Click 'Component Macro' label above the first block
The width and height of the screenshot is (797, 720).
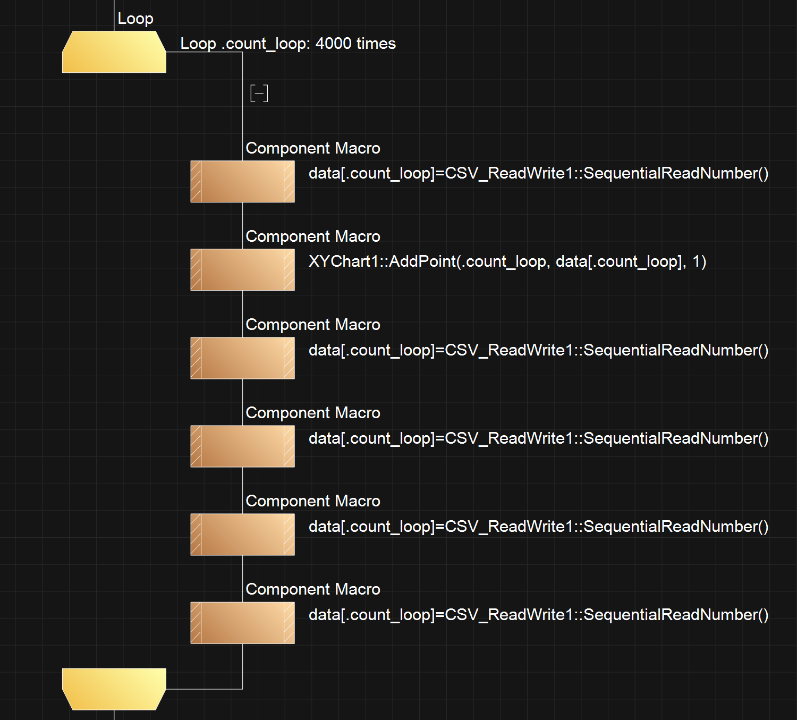pyautogui.click(x=313, y=149)
